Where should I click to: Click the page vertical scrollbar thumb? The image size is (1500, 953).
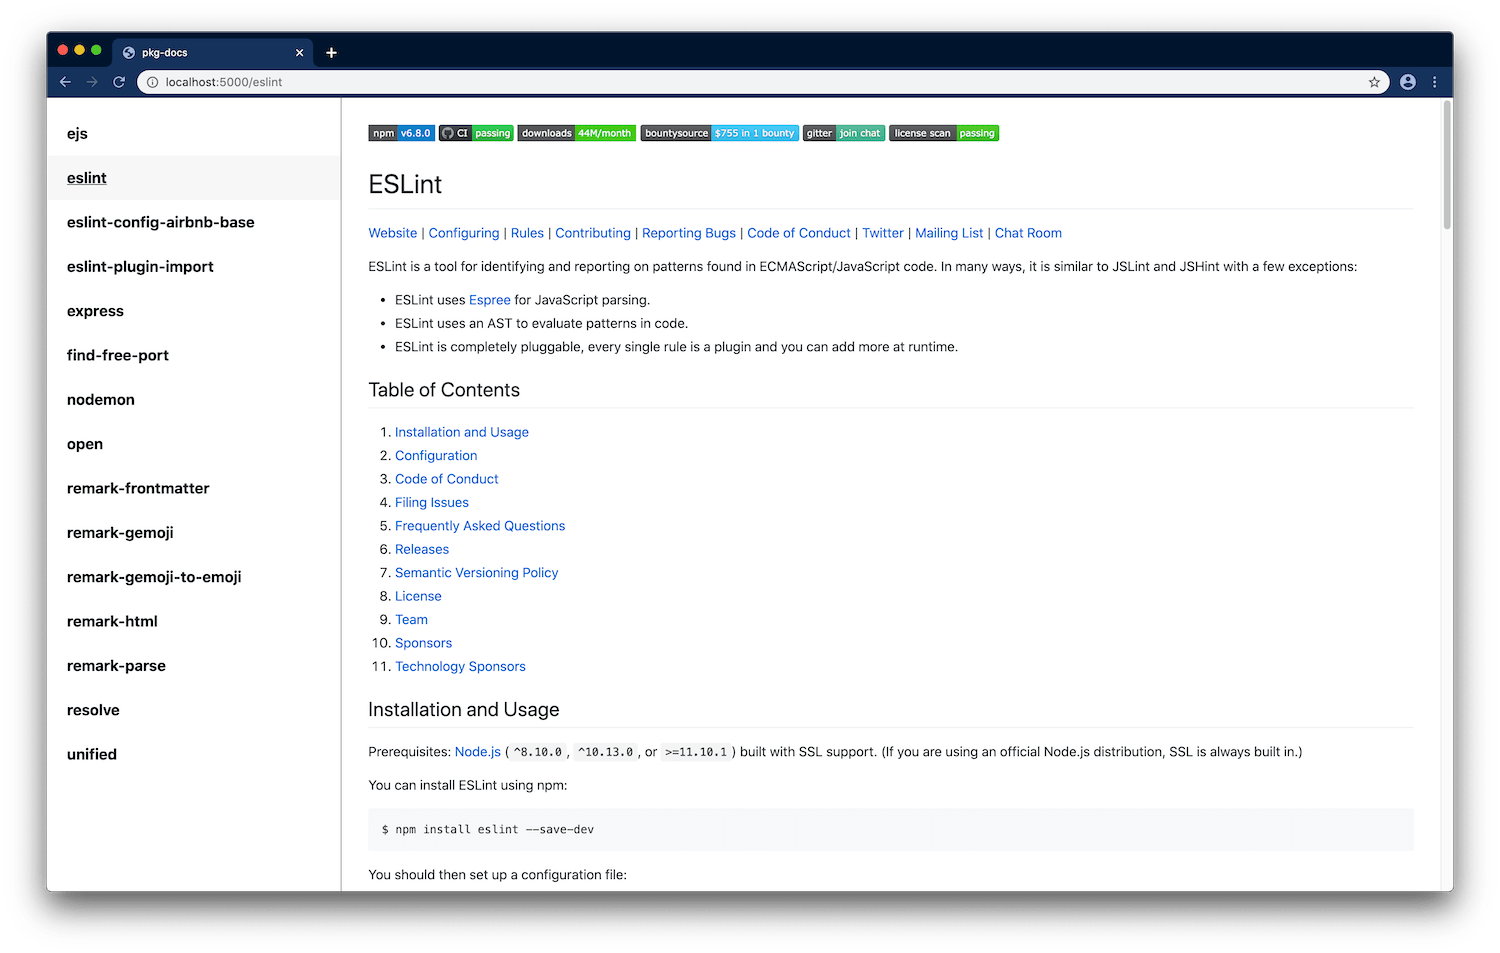[x=1447, y=165]
